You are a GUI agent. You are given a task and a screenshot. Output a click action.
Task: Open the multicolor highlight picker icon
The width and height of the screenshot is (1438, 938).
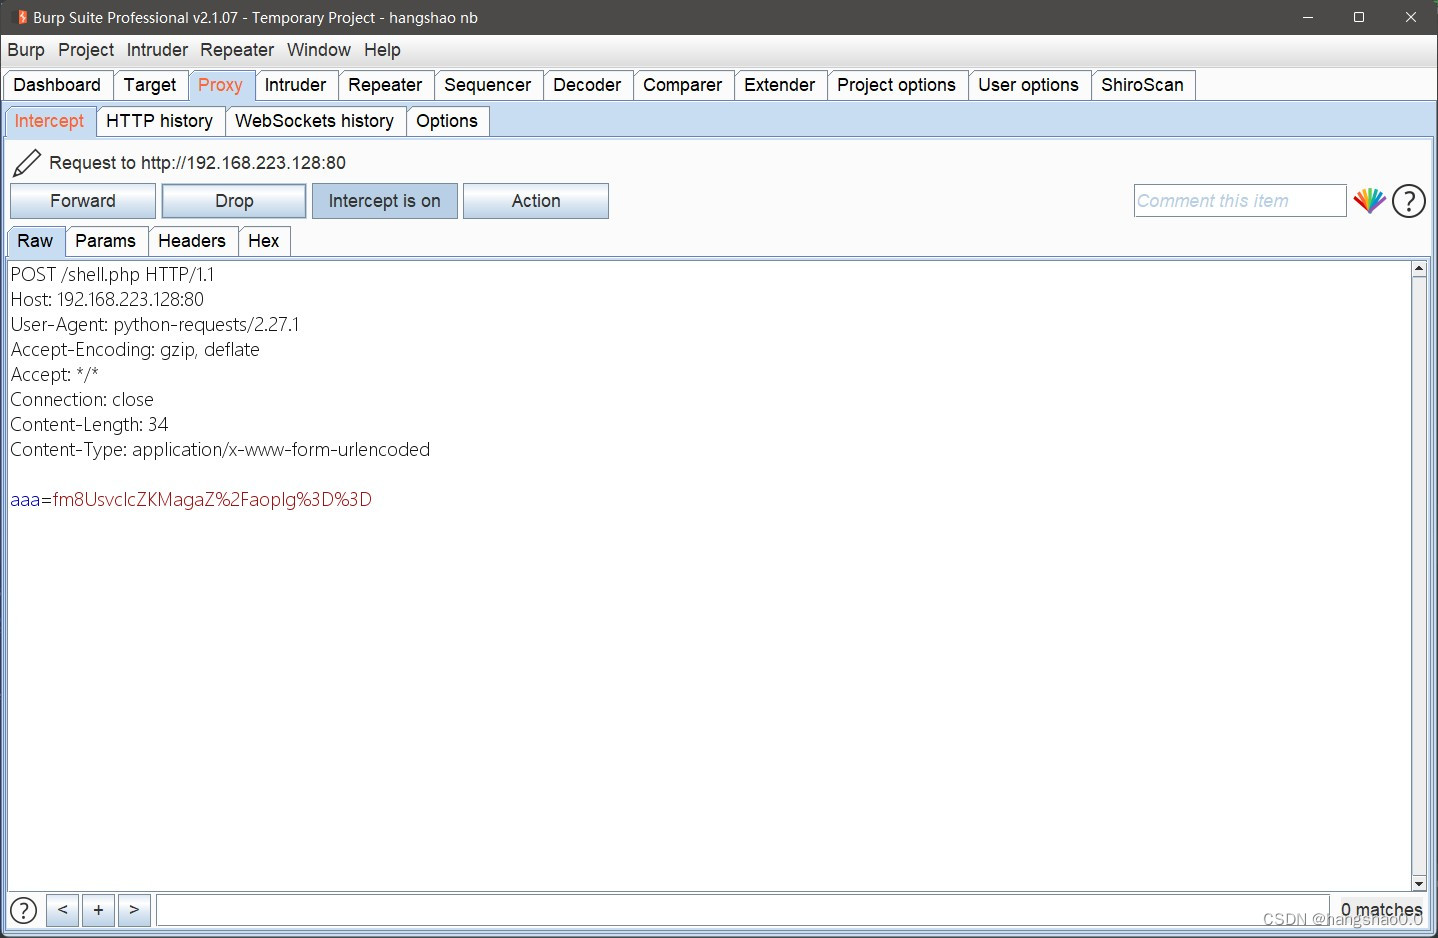(1369, 201)
